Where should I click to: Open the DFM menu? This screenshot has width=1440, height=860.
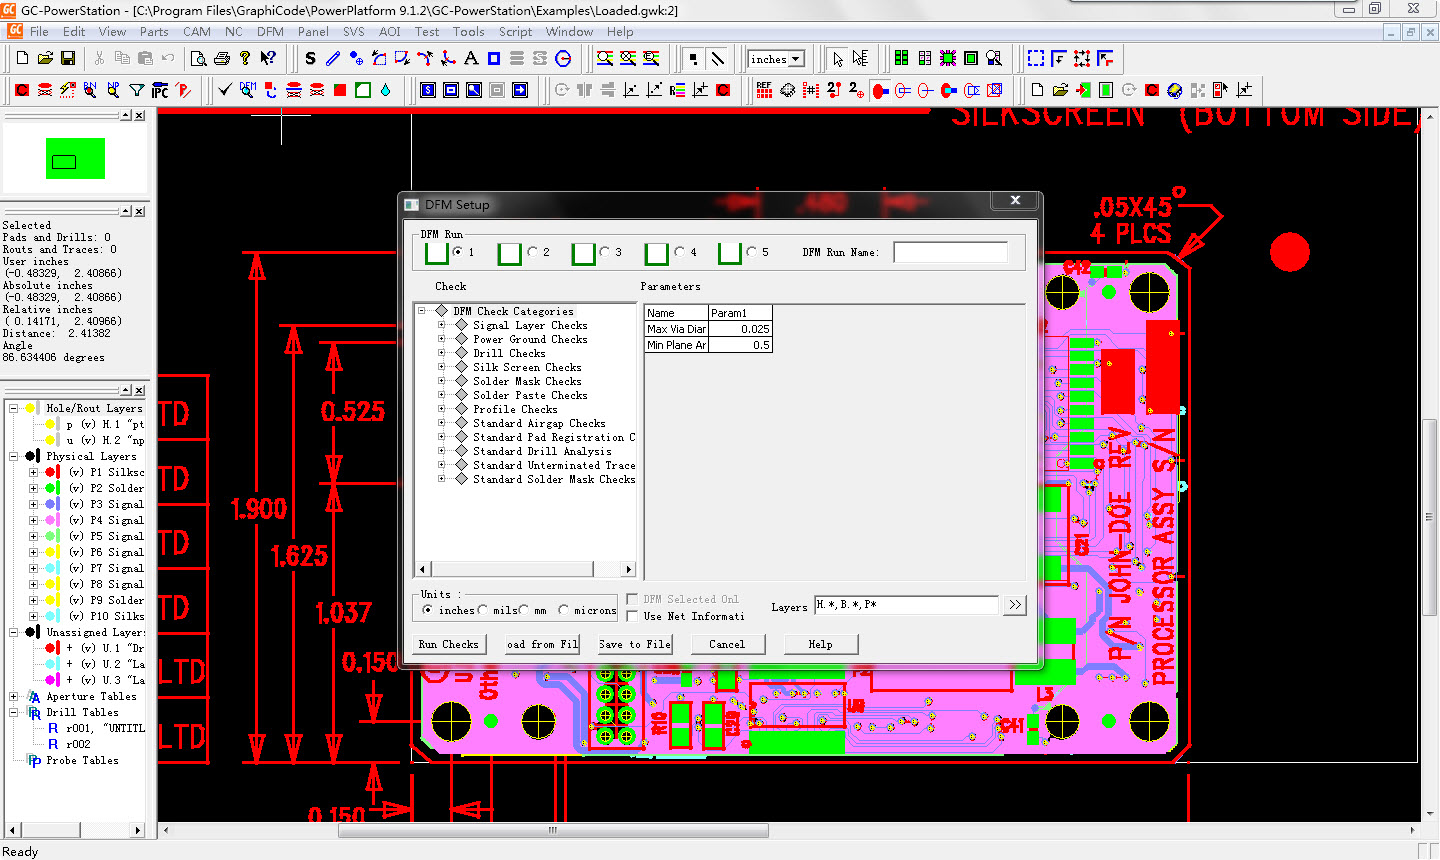pos(270,31)
